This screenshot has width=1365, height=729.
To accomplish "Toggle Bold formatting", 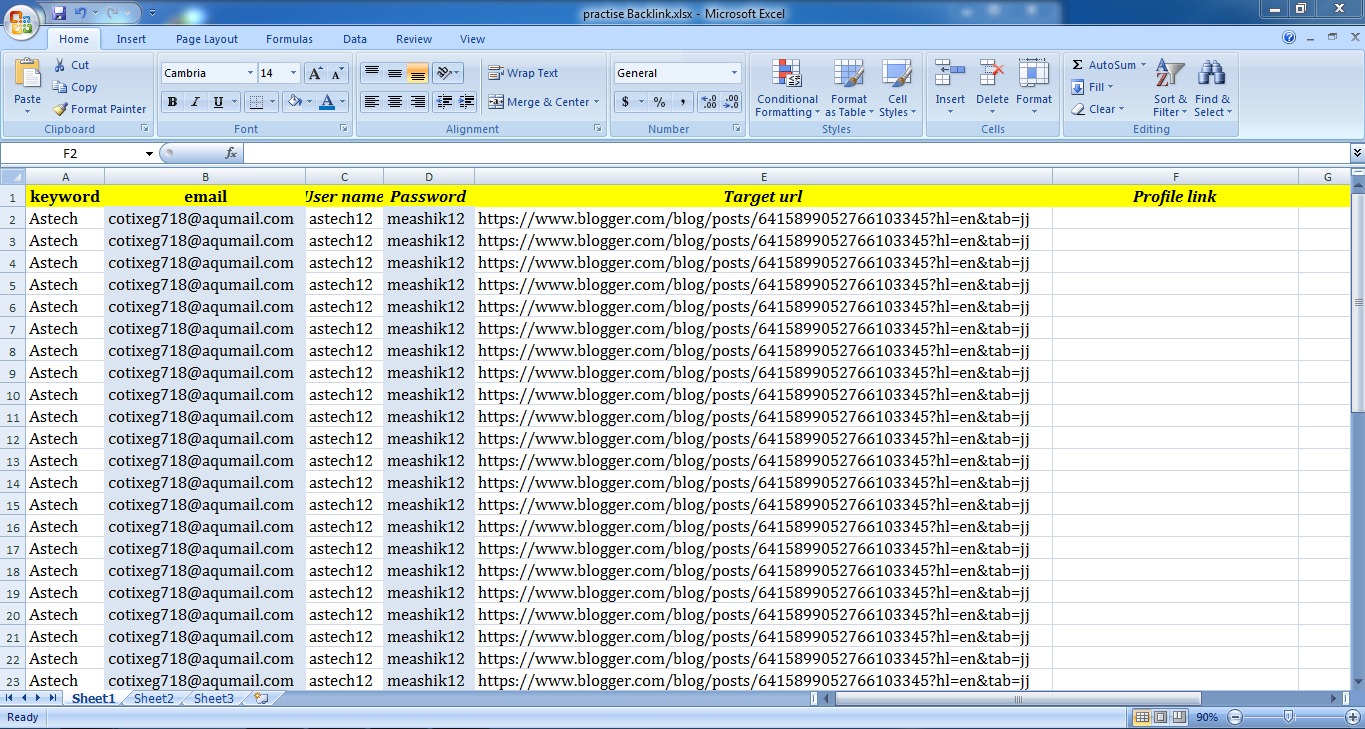I will (172, 102).
